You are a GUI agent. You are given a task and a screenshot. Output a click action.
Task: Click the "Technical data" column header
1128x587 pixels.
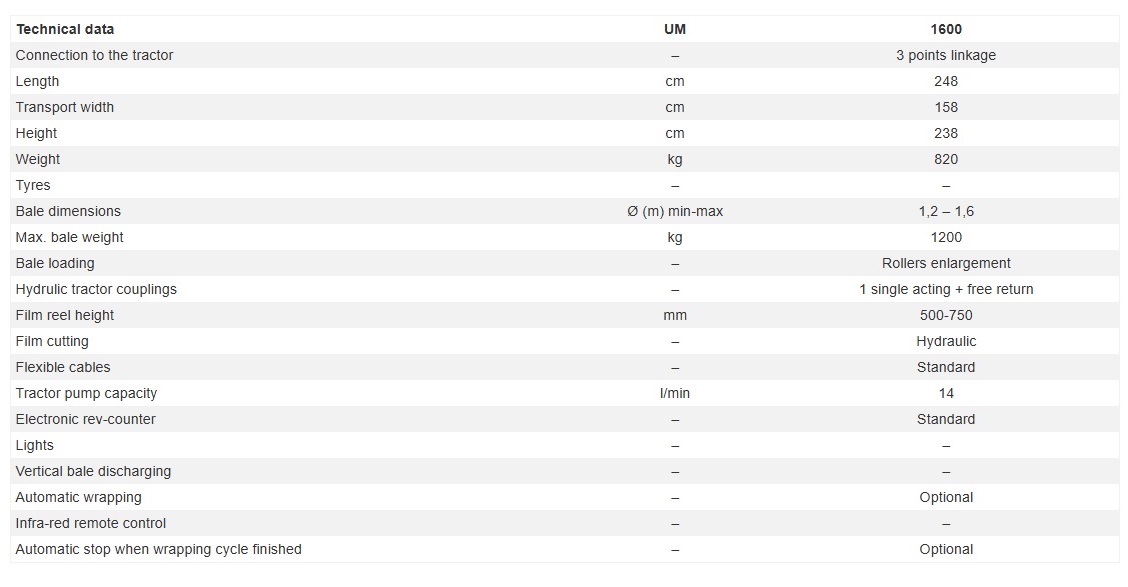click(65, 29)
